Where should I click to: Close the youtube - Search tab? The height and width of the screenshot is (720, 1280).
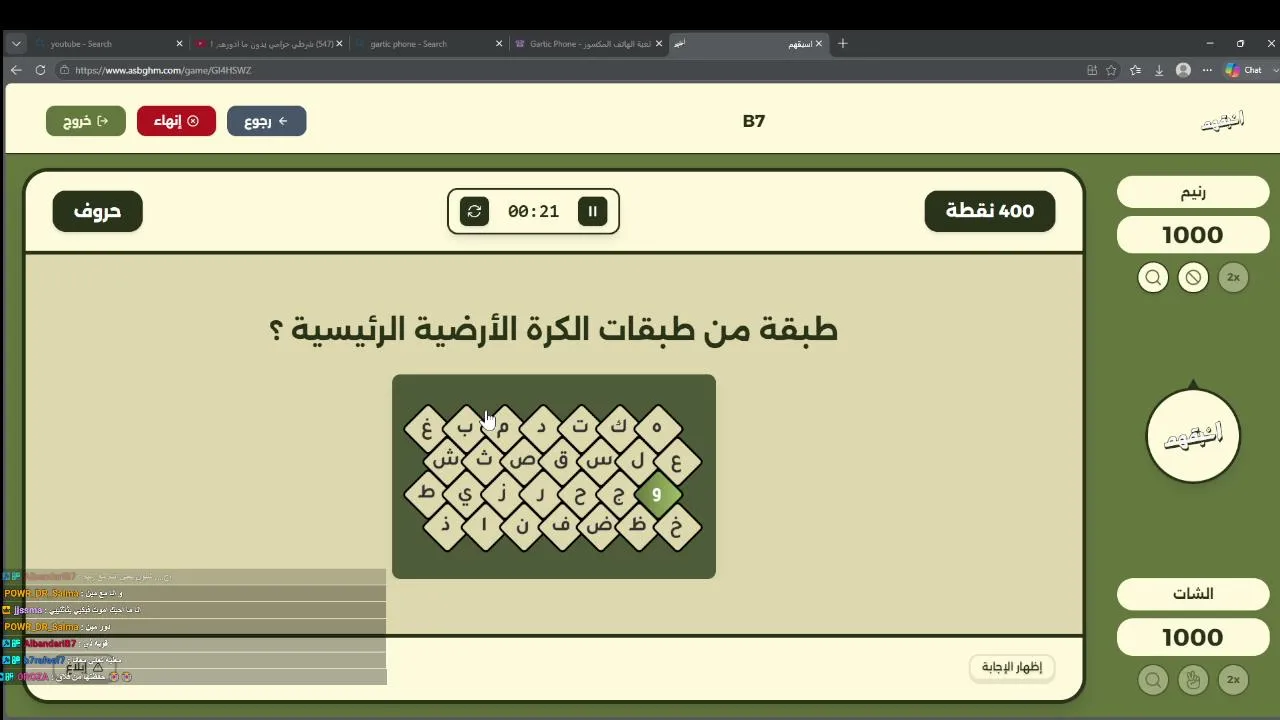tap(179, 44)
